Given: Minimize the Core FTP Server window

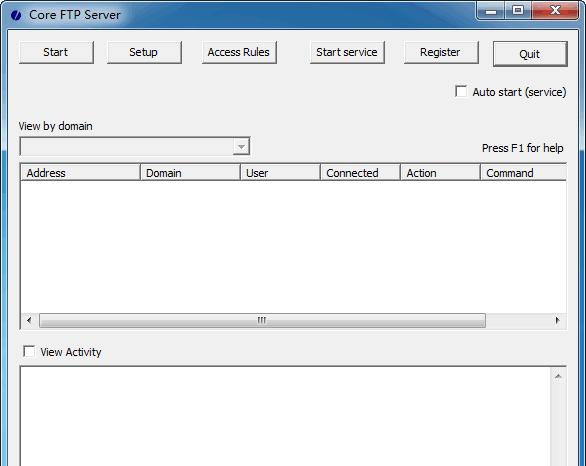Looking at the screenshot, I should [x=491, y=11].
